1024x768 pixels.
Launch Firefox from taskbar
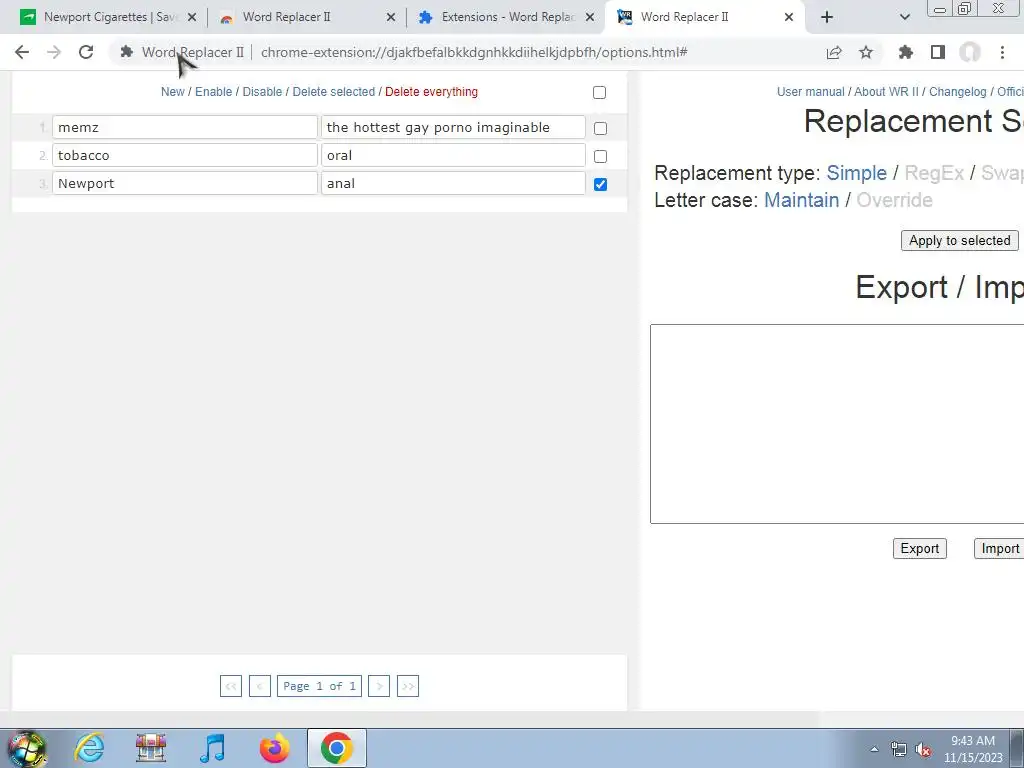[274, 748]
